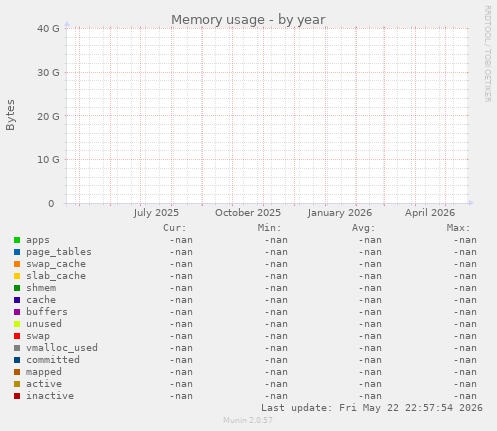
Task: Click the 'January 2026' x-axis label
Action: tap(340, 213)
